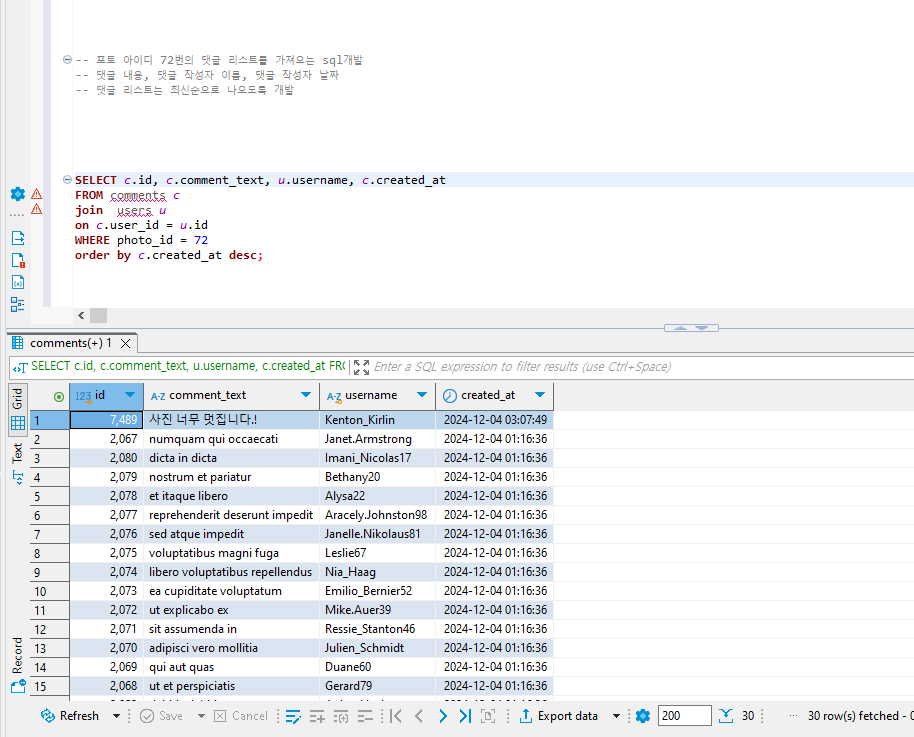This screenshot has height=737, width=914.
Task: Maximize results panel with expand arrows icon
Action: point(361,367)
